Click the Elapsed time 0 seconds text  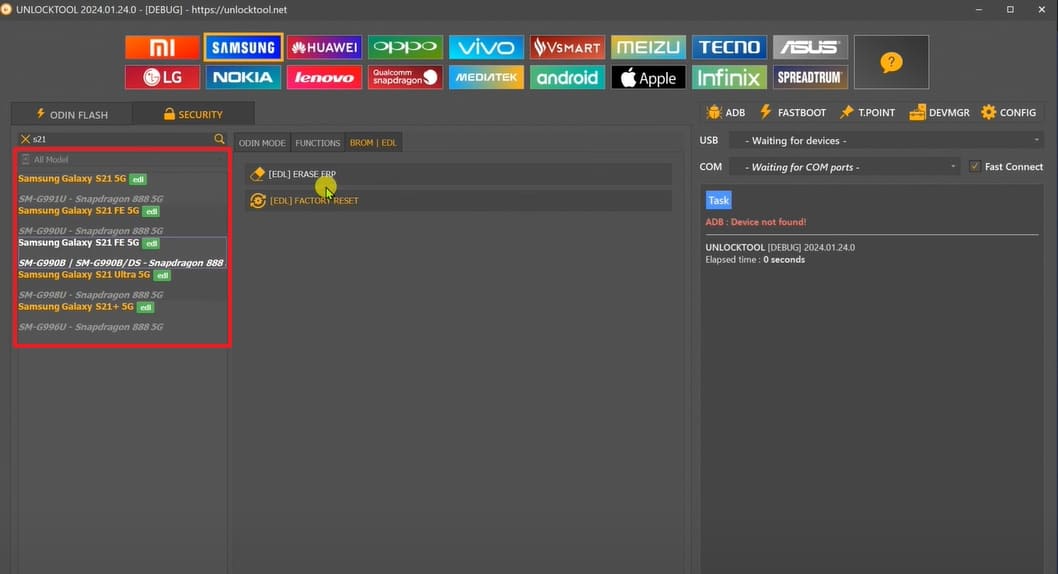tap(755, 260)
